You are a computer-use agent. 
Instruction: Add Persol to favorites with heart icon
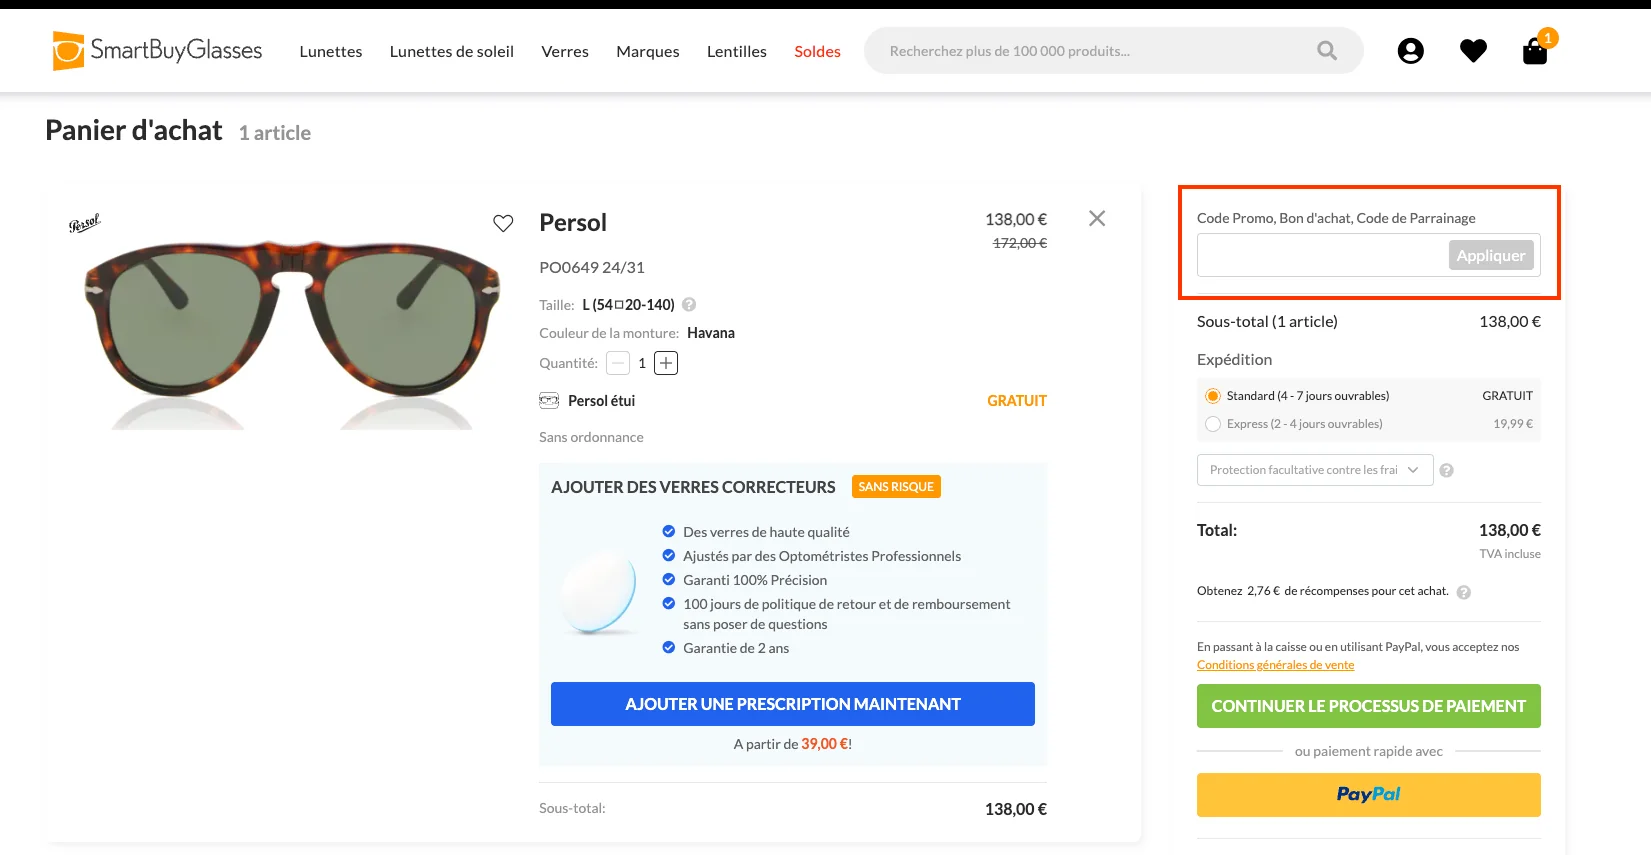pyautogui.click(x=503, y=223)
